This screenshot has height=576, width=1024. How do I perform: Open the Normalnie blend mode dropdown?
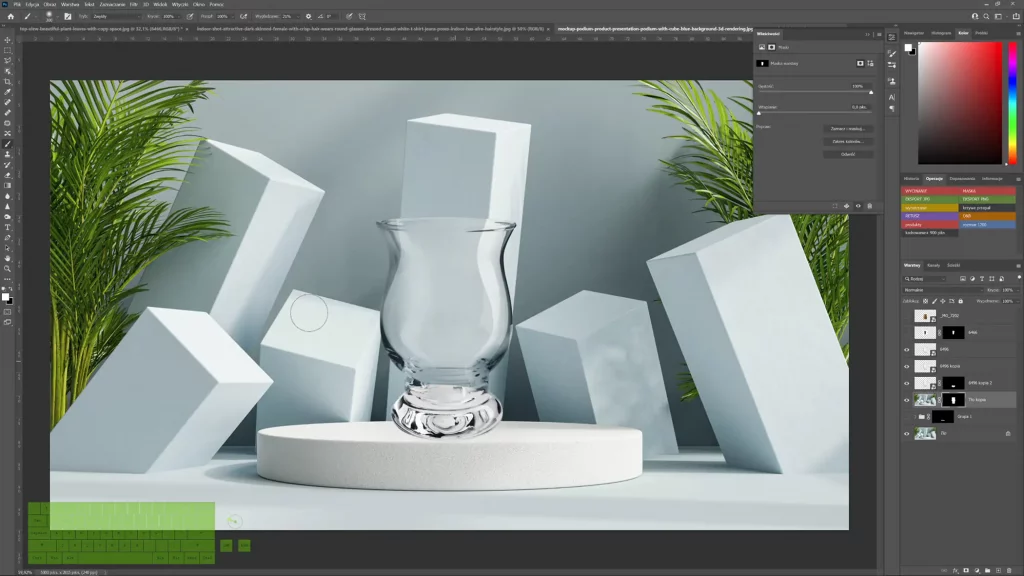point(942,290)
